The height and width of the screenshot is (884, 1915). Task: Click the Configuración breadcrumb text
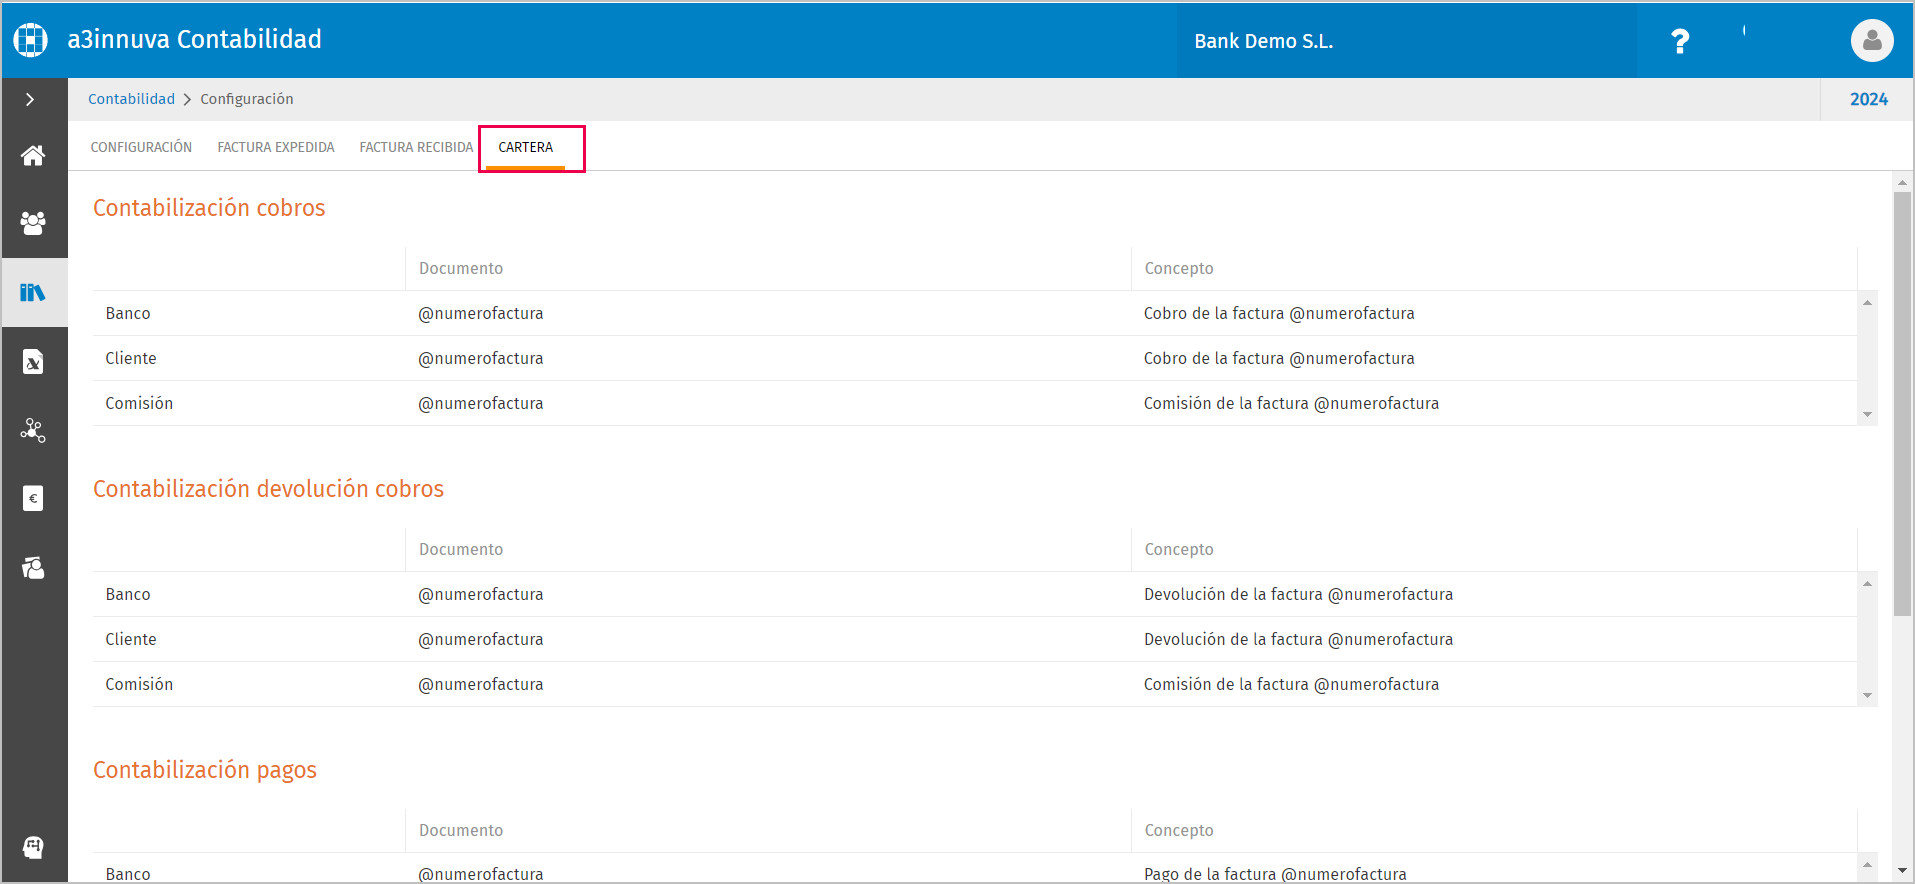click(247, 99)
